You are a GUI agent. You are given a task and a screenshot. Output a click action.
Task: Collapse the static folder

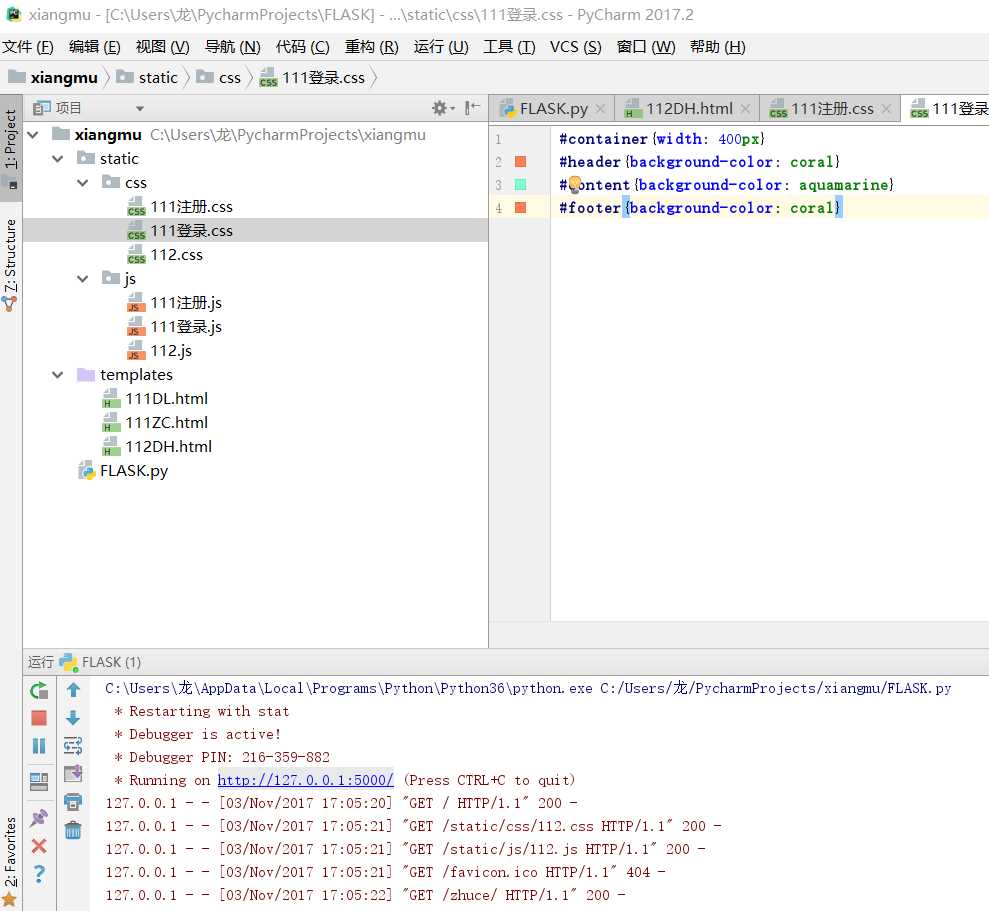58,158
